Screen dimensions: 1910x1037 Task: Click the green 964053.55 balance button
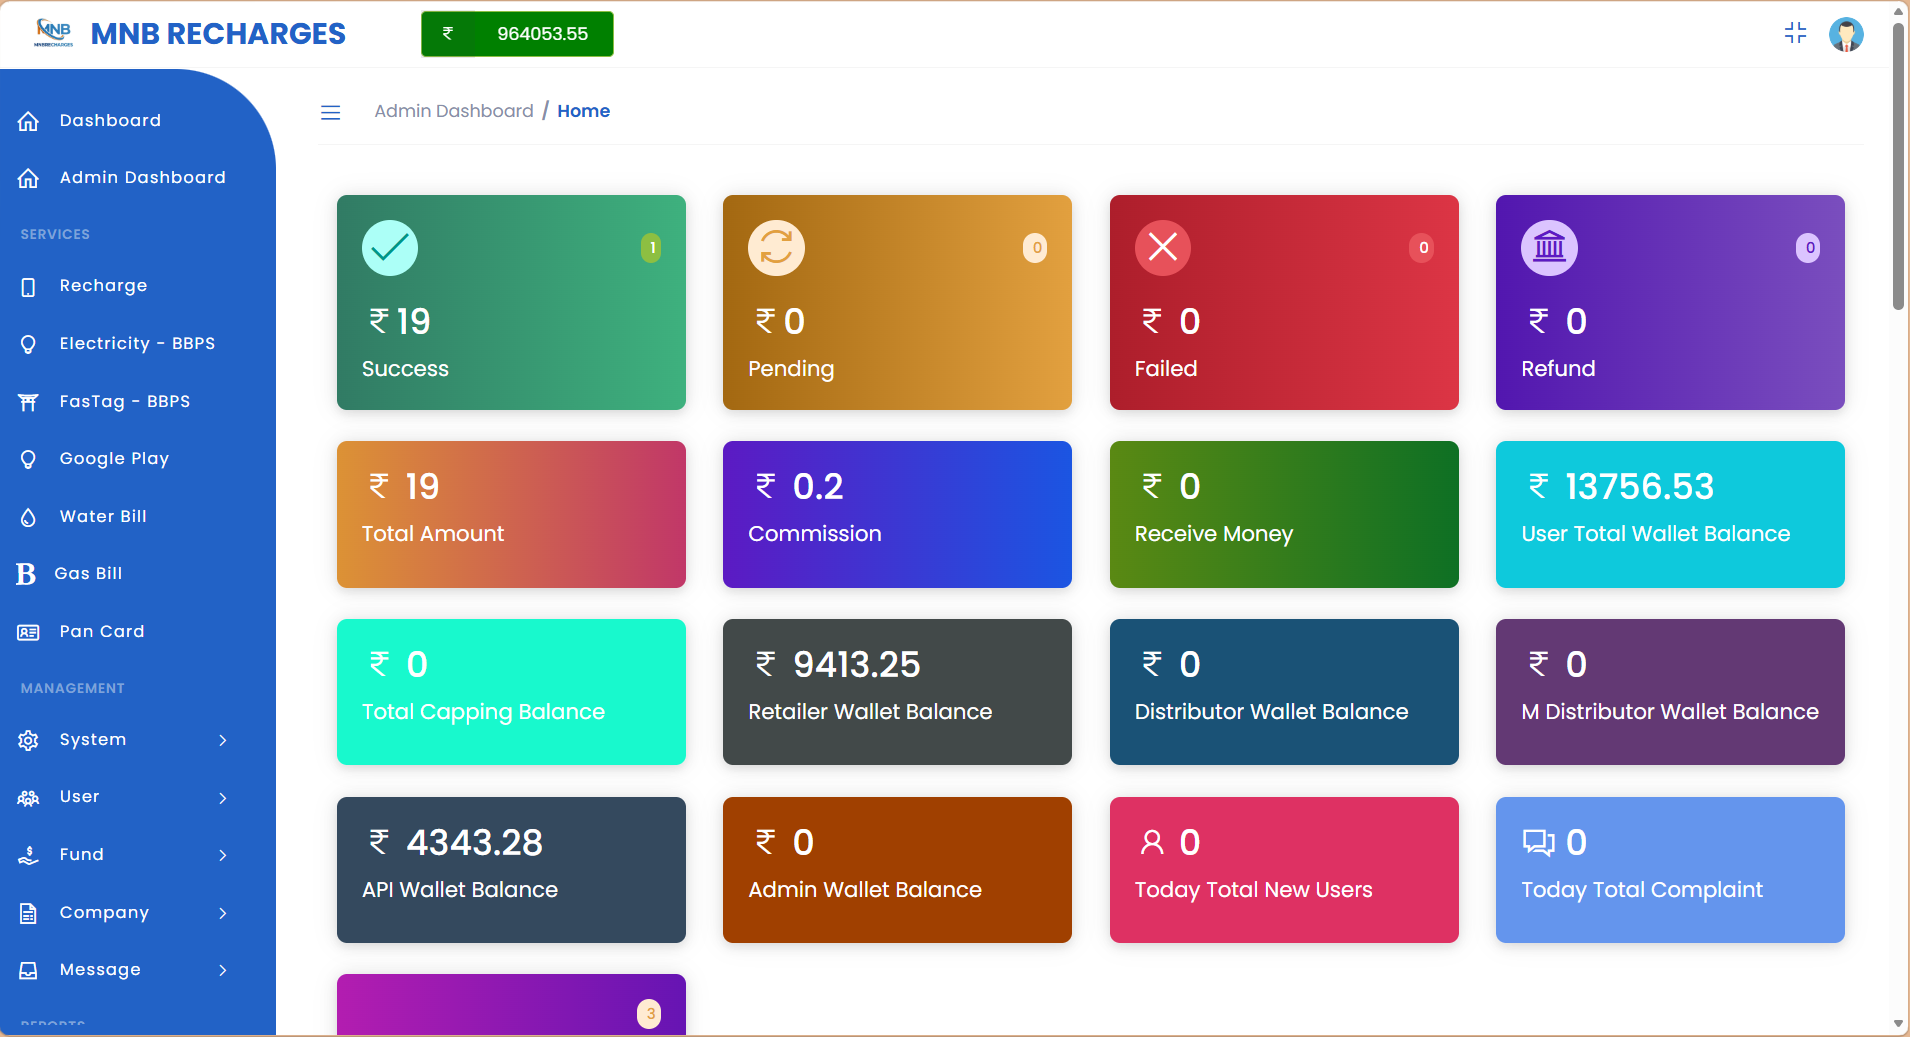[x=517, y=34]
